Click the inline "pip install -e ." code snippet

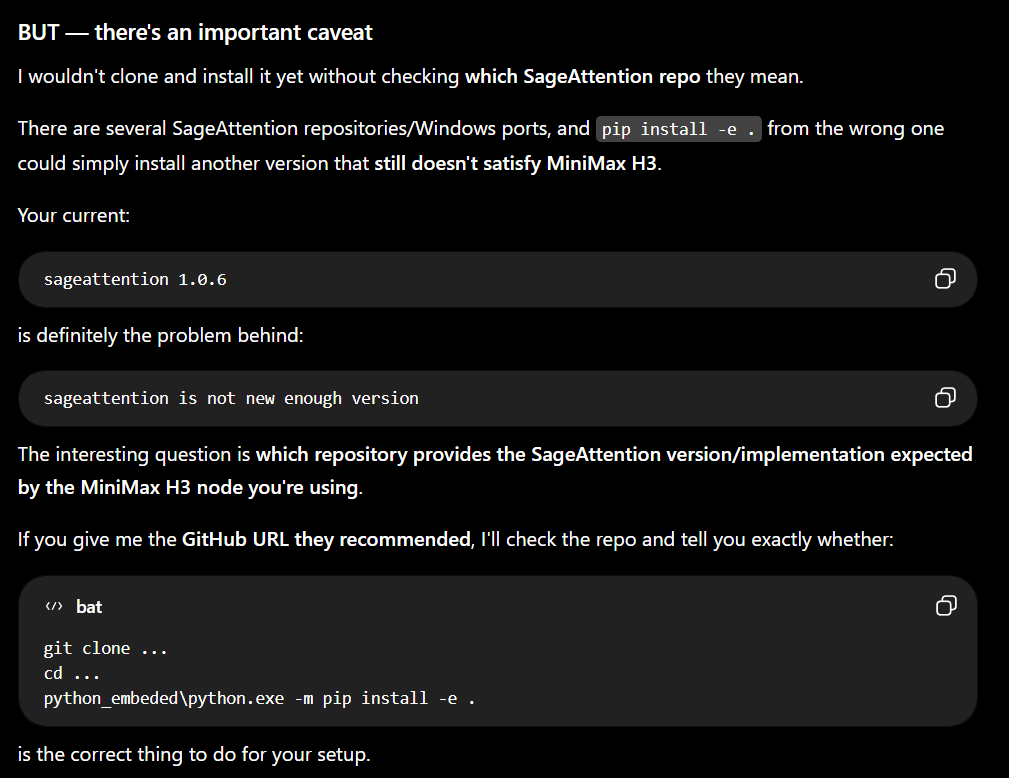[x=678, y=129]
